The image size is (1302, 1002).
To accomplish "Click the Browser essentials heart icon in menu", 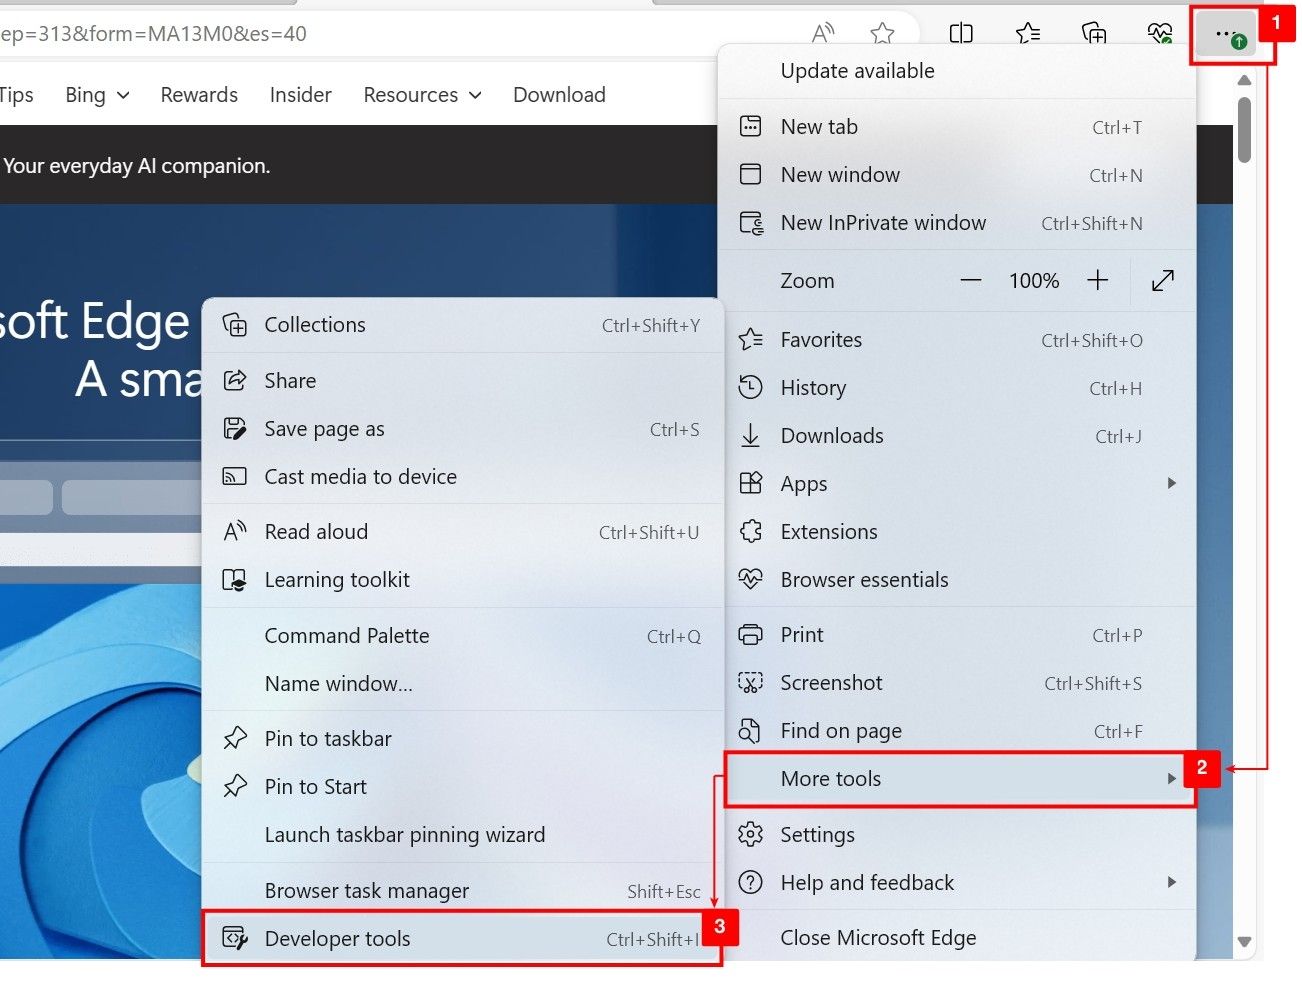I will pos(750,579).
